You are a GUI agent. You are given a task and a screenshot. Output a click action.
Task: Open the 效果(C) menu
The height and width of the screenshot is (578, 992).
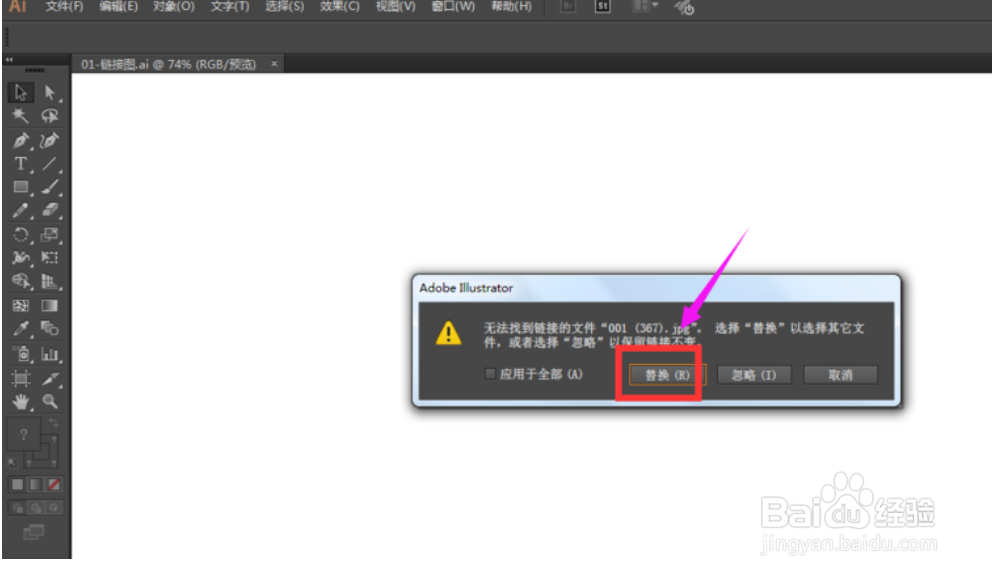339,7
